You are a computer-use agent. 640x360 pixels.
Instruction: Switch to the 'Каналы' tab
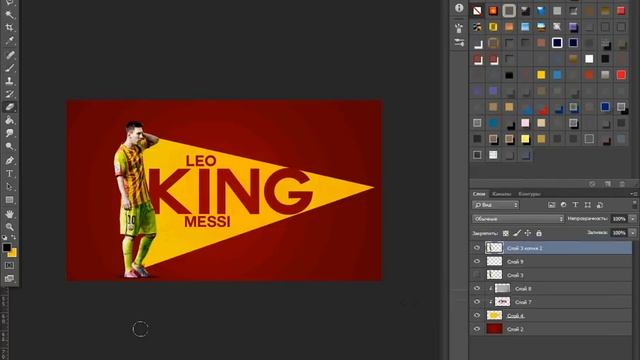(502, 194)
